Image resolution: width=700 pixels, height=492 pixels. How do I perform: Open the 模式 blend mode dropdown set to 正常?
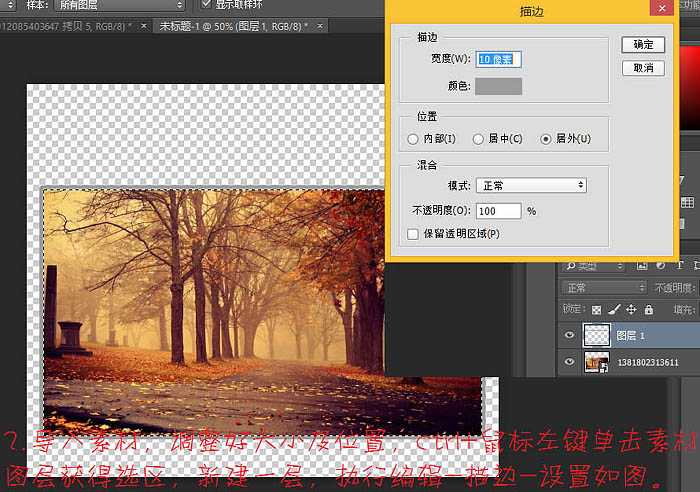[x=531, y=185]
